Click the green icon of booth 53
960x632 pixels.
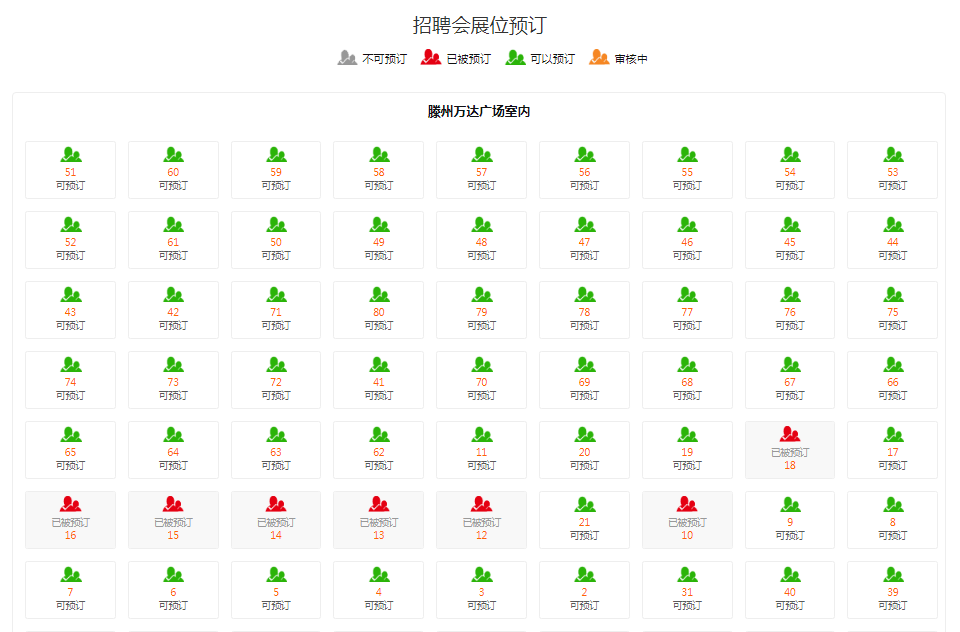coord(894,155)
